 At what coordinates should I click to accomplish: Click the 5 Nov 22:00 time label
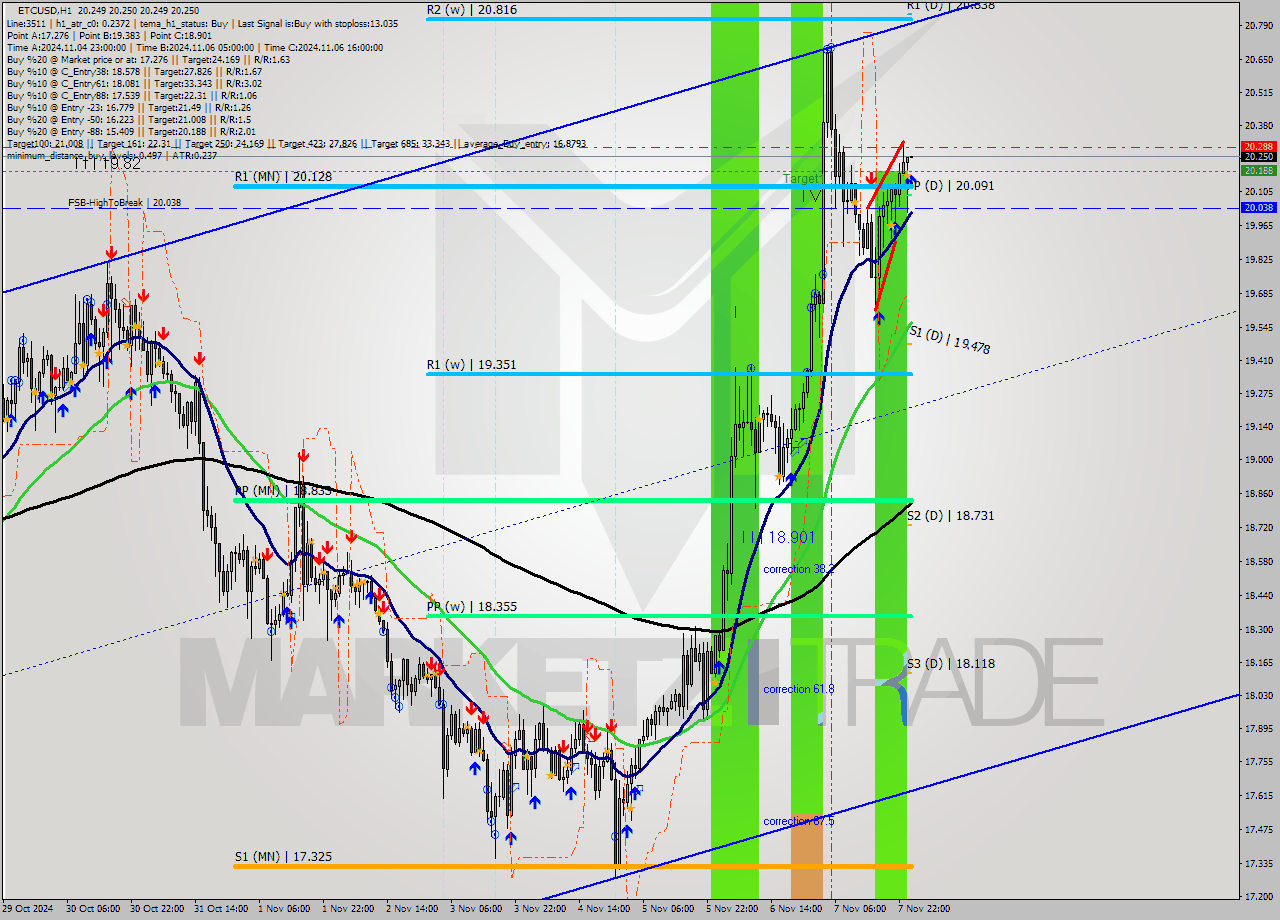(733, 909)
